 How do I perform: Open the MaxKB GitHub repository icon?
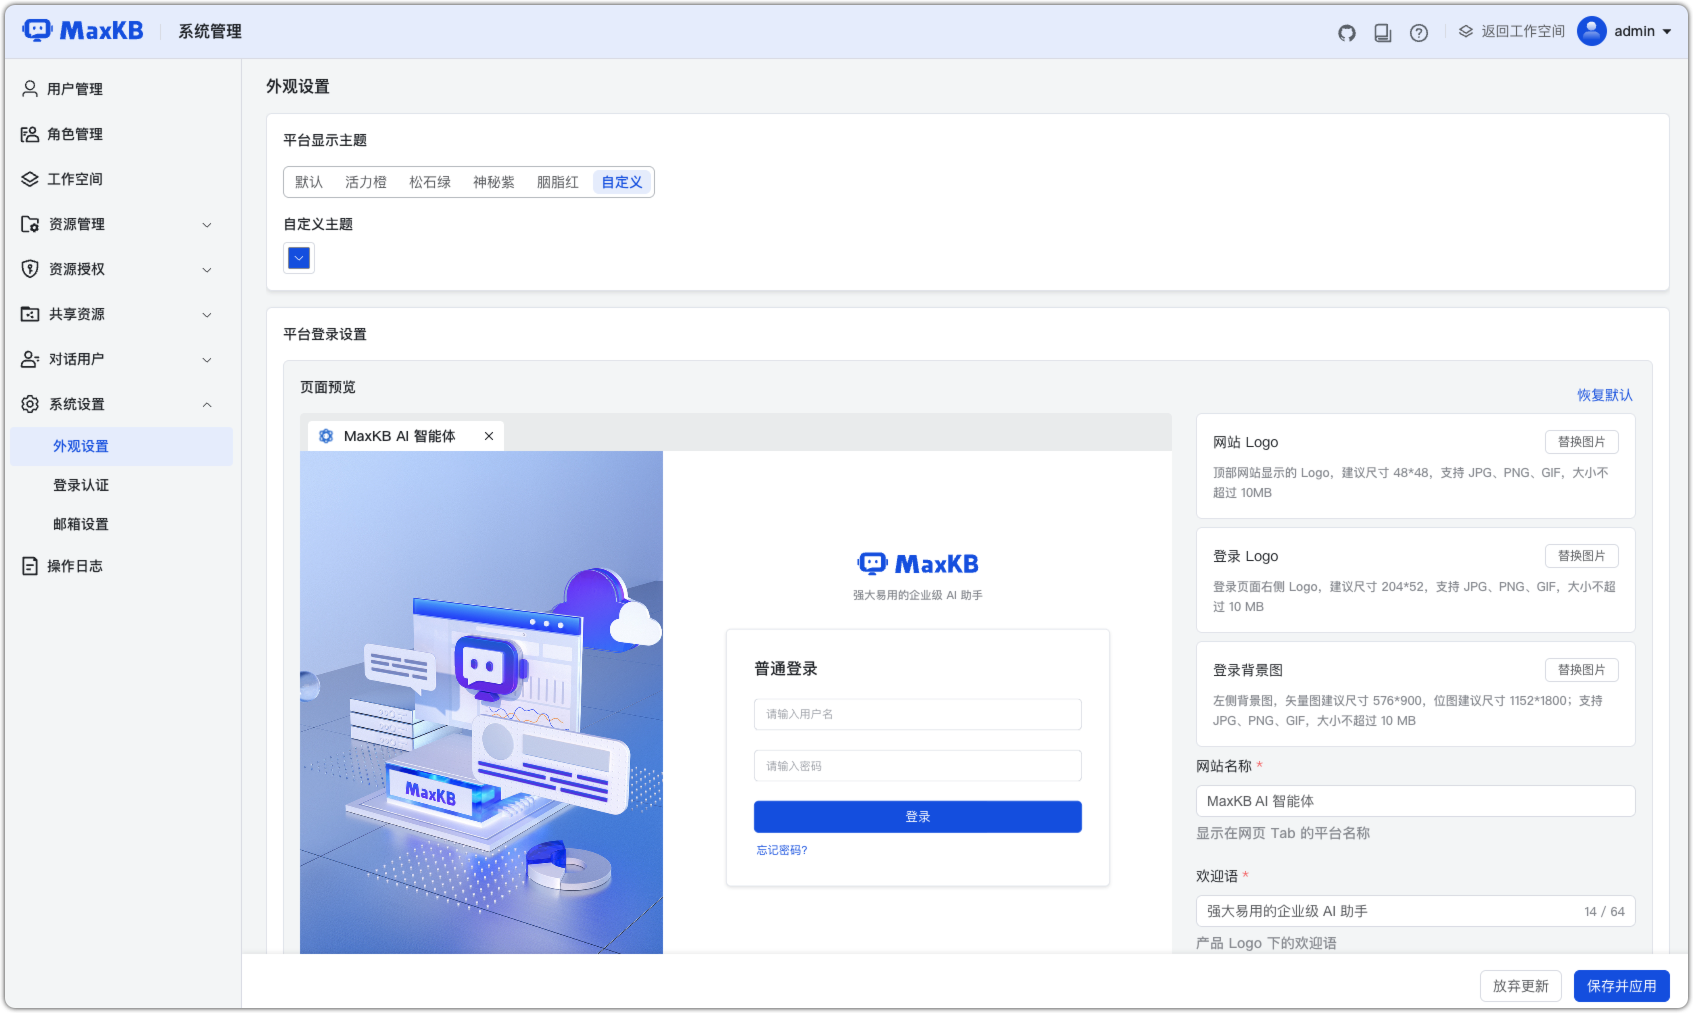(1346, 32)
